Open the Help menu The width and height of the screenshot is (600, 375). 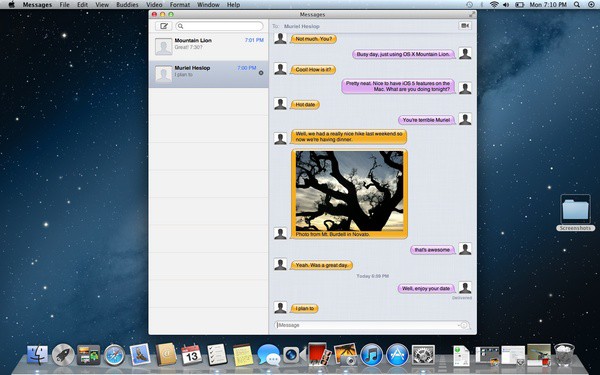[x=233, y=5]
